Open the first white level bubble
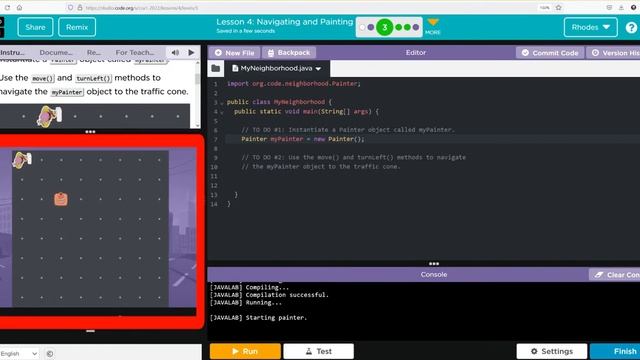Viewport: 640px width, 360px height. pyautogui.click(x=362, y=27)
